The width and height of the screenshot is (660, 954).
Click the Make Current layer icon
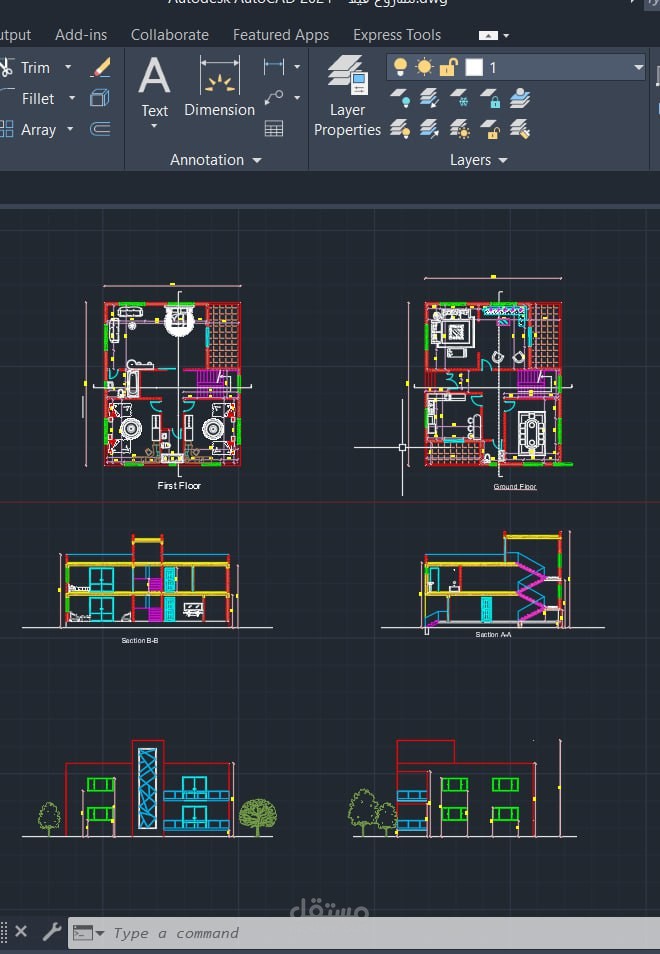point(519,98)
